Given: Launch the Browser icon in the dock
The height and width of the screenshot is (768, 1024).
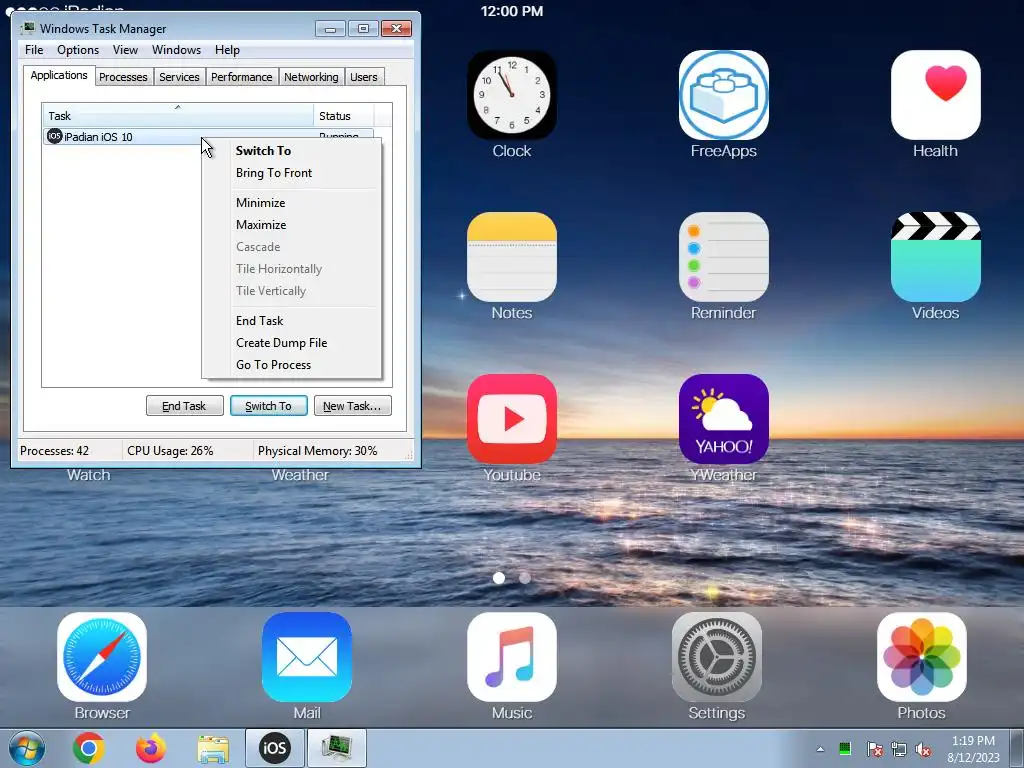Looking at the screenshot, I should pyautogui.click(x=102, y=656).
